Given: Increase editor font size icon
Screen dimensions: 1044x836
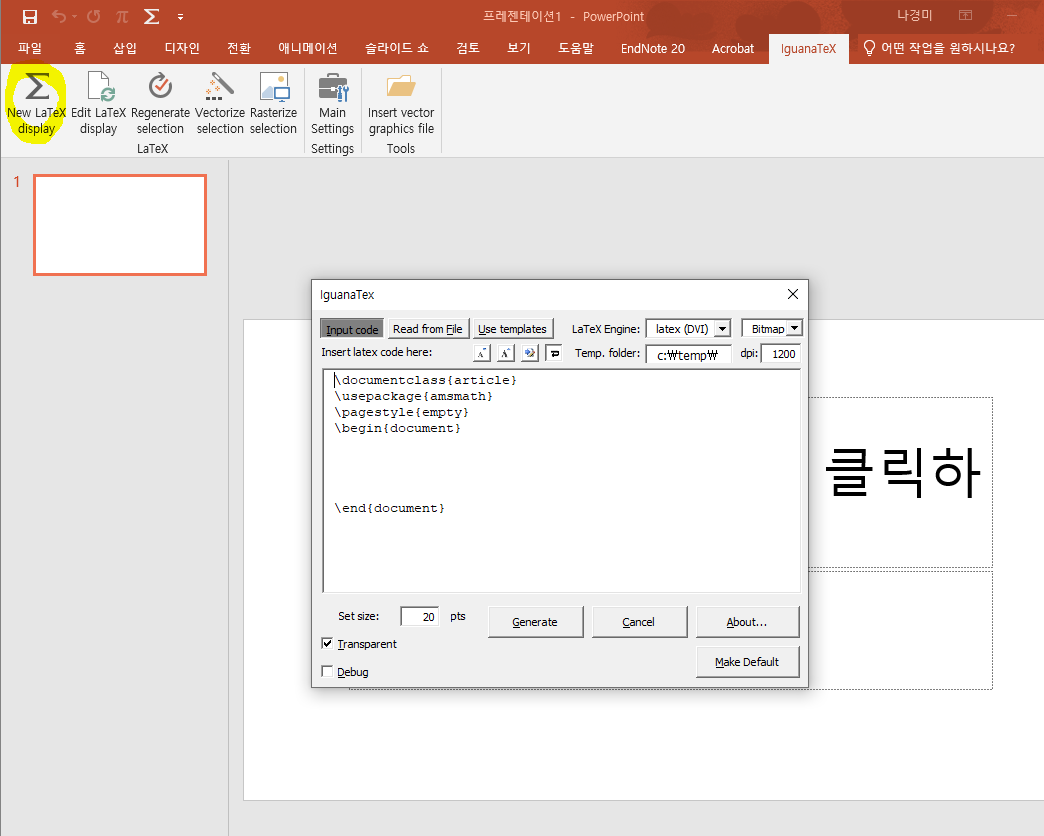Looking at the screenshot, I should point(505,353).
